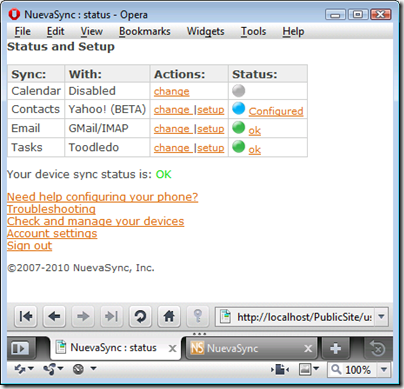Expand the zoom level dropdown arrow
Image resolution: width=404 pixels, height=389 pixels.
(384, 369)
